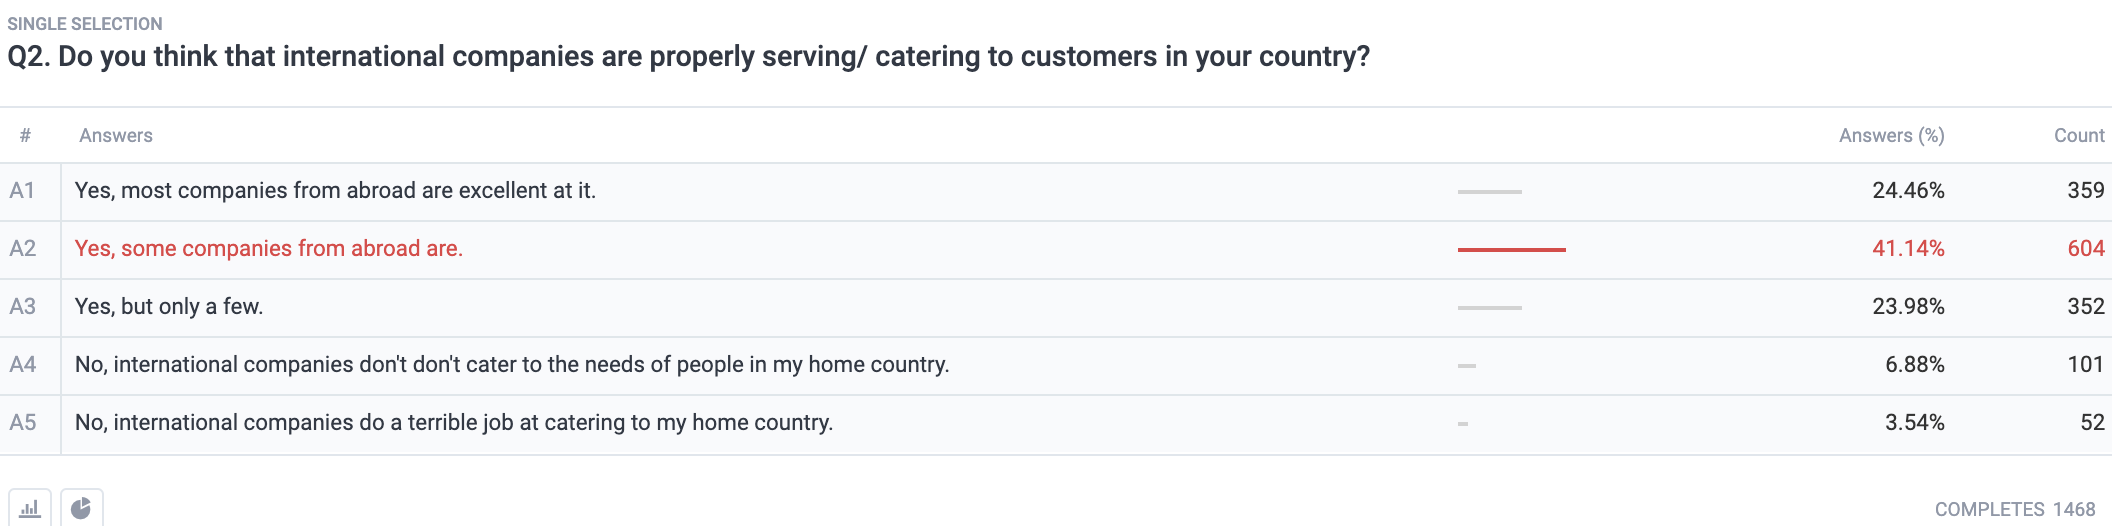Select the 41.14% value in red
This screenshot has height=526, width=2112.
(x=1908, y=249)
